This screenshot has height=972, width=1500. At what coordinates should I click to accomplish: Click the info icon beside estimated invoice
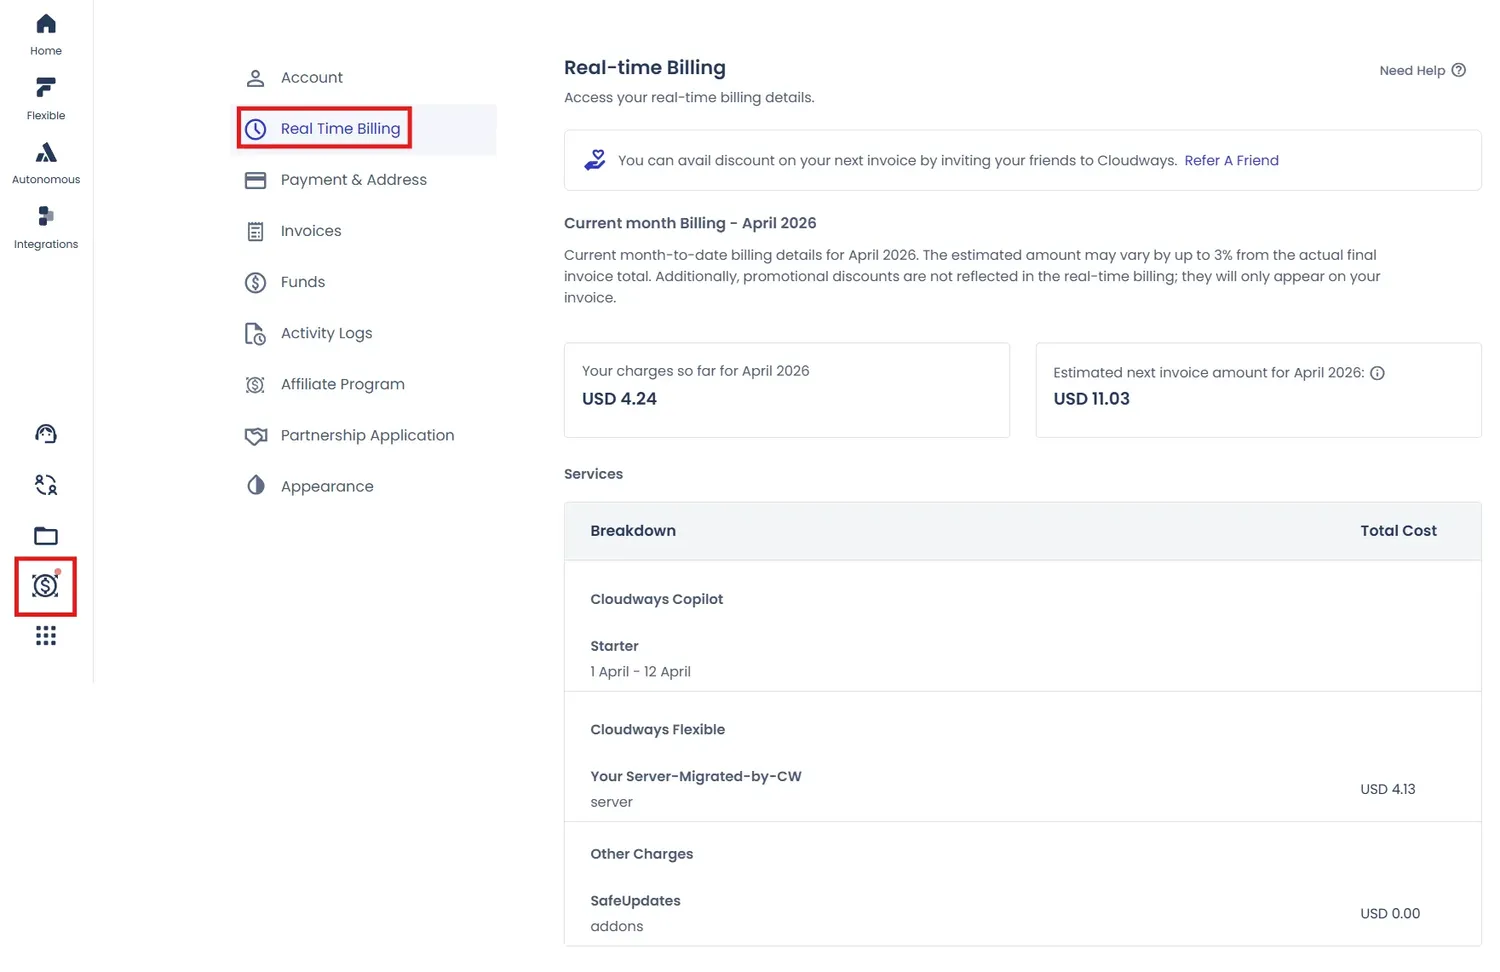click(x=1377, y=373)
